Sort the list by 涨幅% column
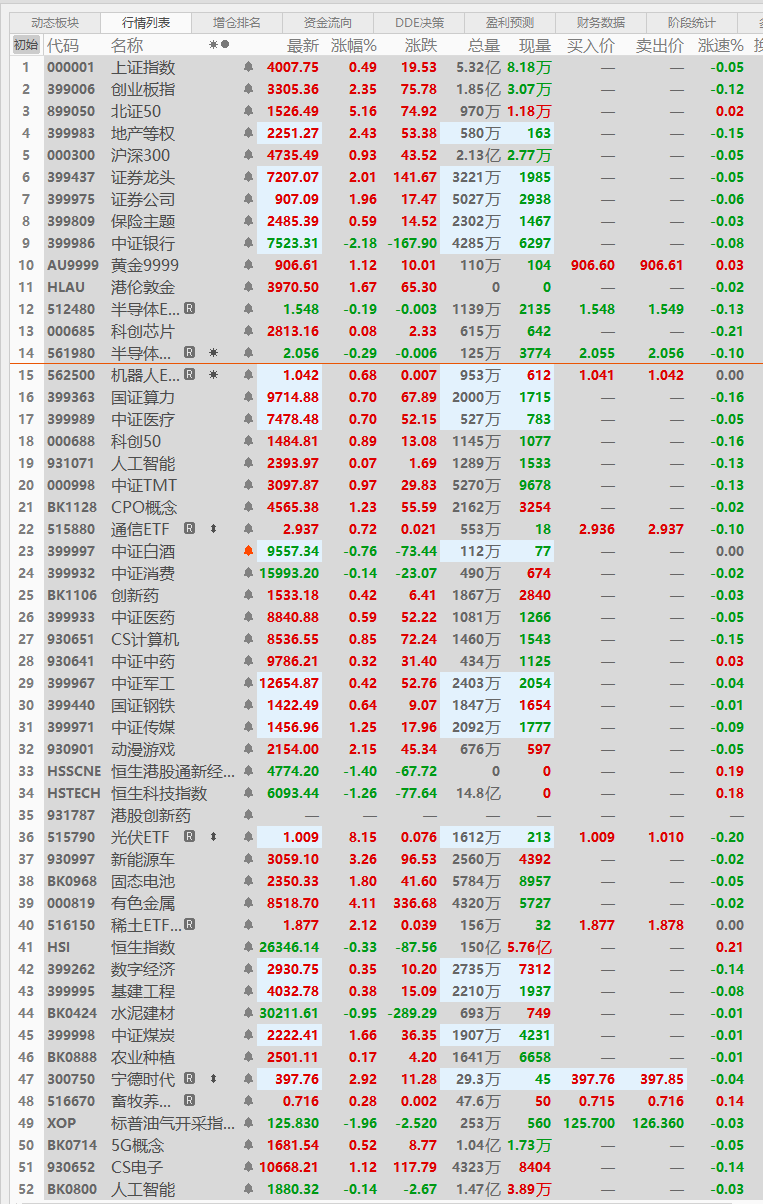 pyautogui.click(x=354, y=45)
